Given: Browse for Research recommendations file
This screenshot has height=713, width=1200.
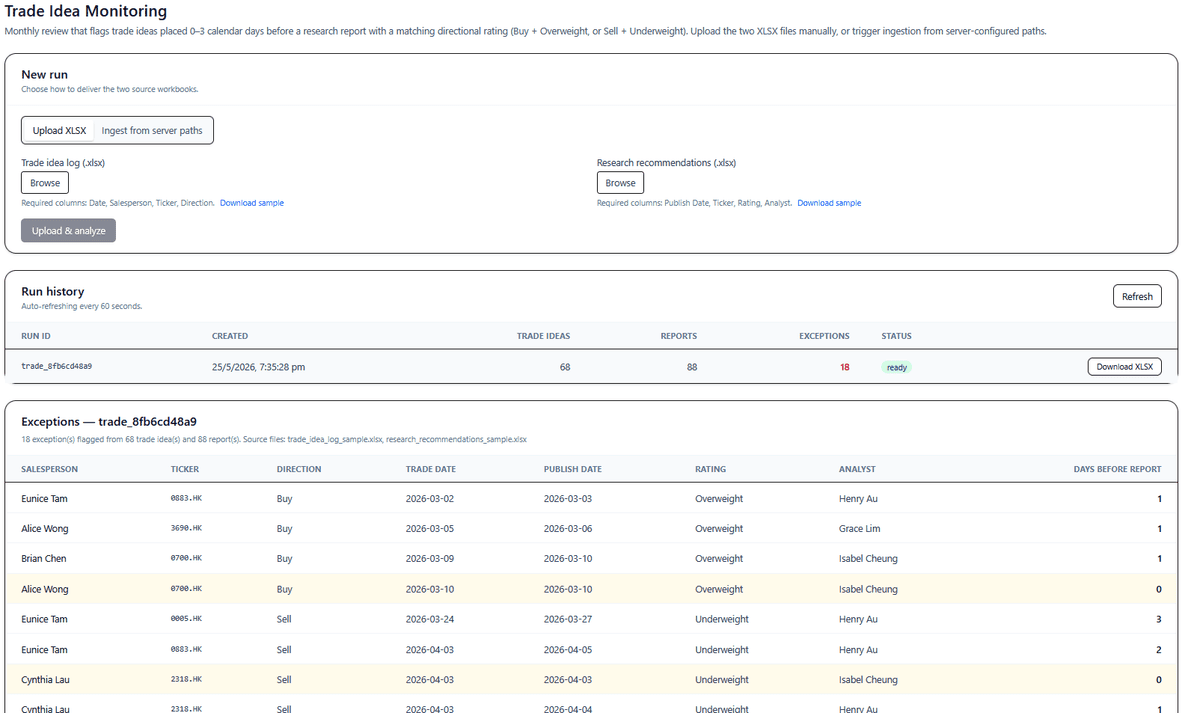Looking at the screenshot, I should pyautogui.click(x=620, y=183).
